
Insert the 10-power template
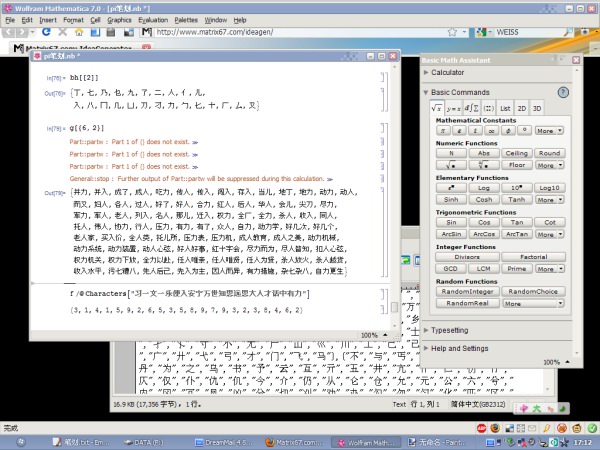point(517,188)
